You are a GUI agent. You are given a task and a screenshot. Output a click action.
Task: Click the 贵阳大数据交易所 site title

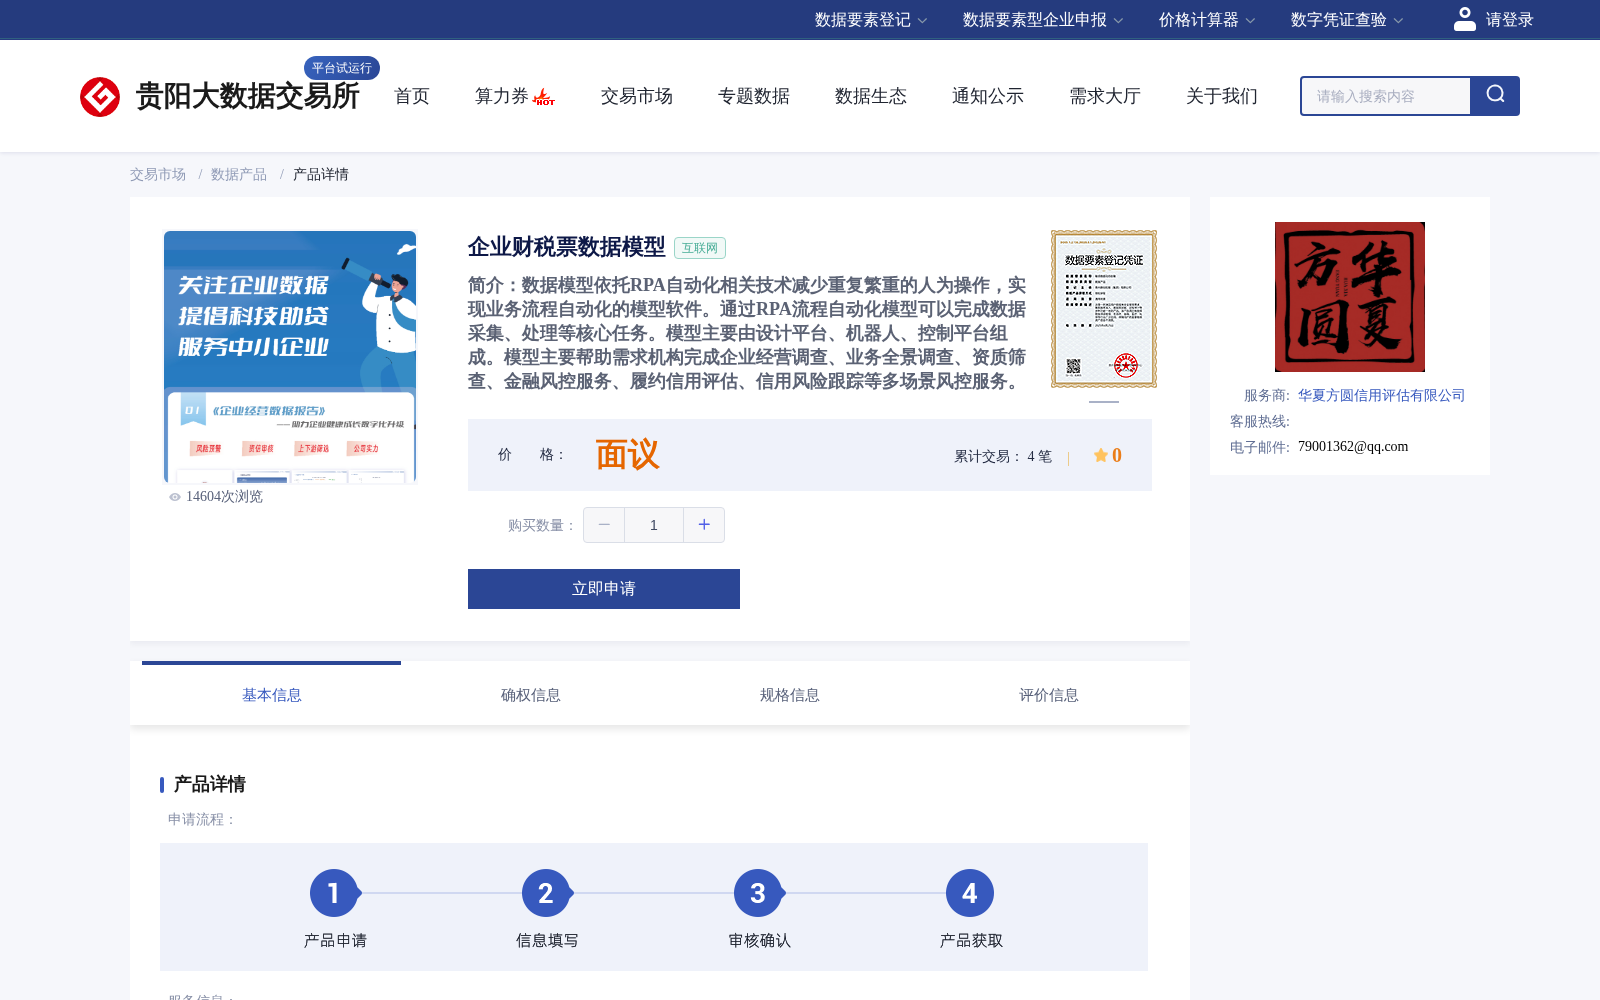(248, 96)
